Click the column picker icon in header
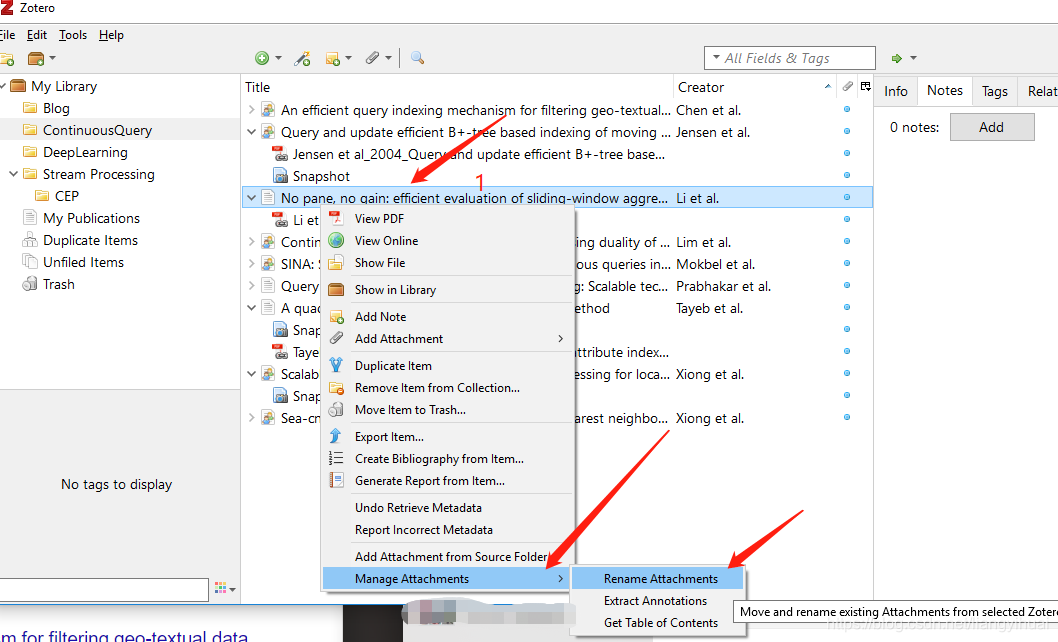Screen dimensions: 1058x642 (866, 86)
